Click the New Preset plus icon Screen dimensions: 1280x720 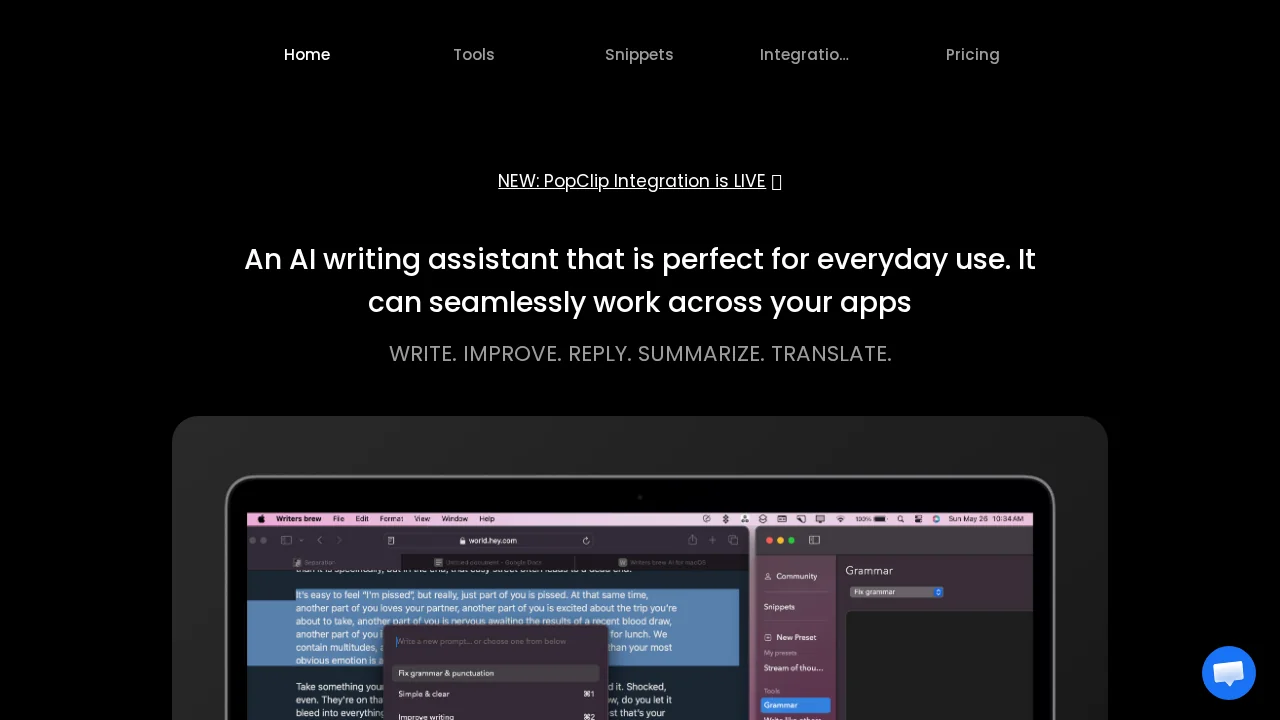click(768, 637)
